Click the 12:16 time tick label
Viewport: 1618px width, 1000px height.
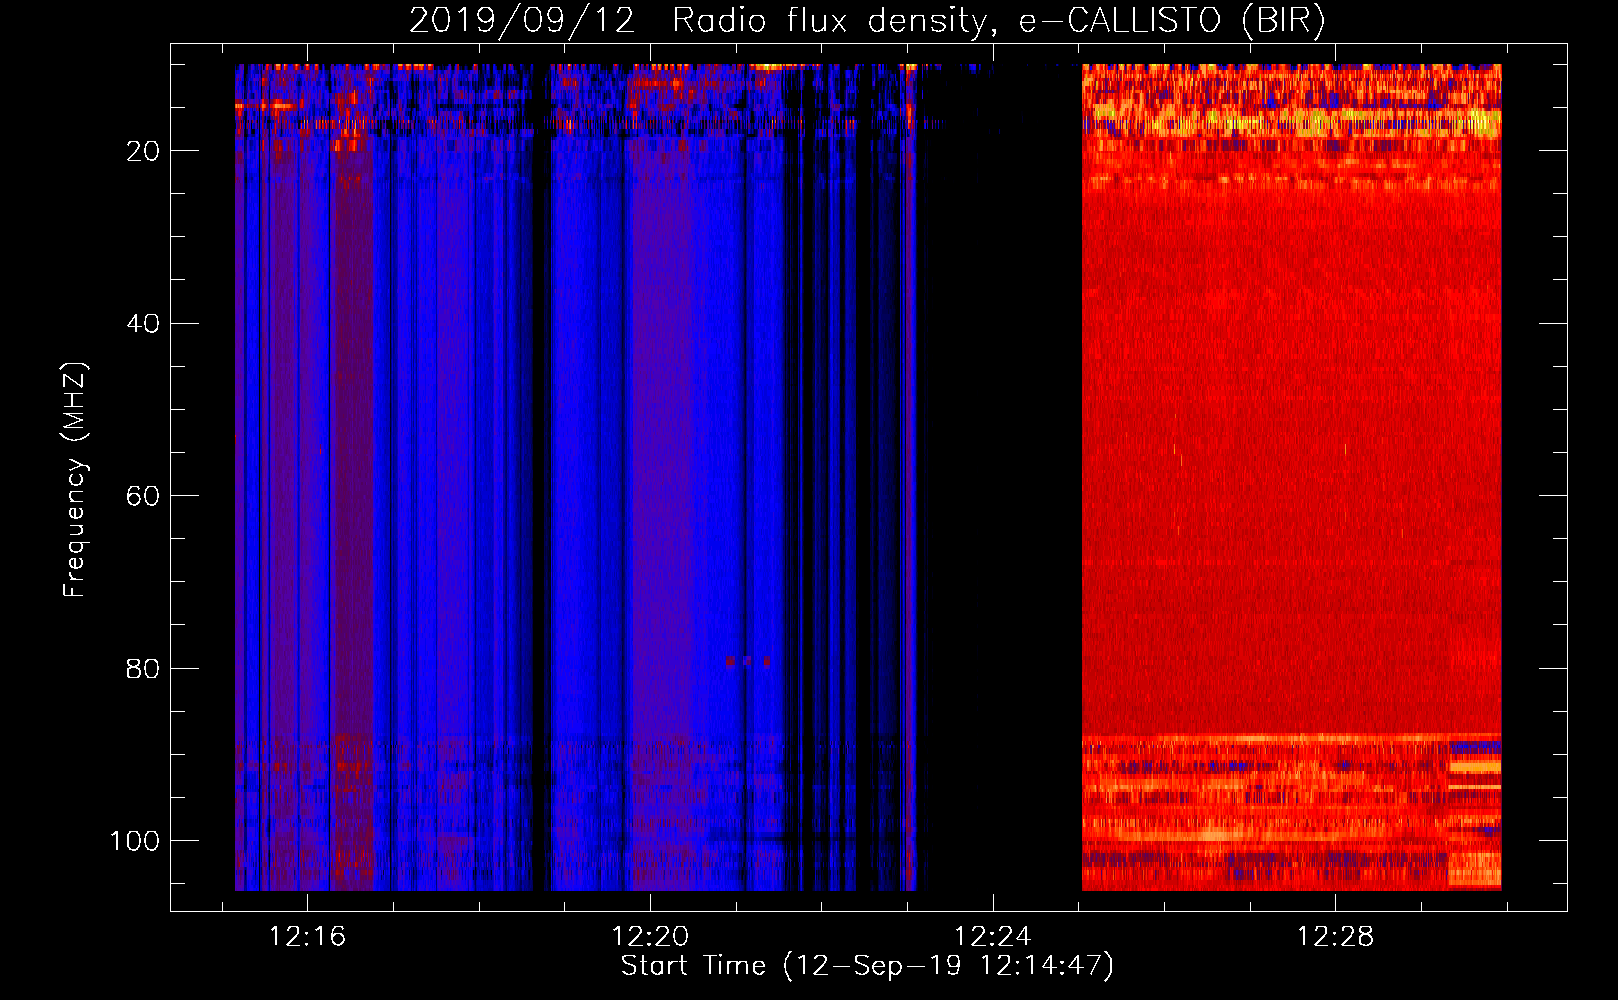307,937
